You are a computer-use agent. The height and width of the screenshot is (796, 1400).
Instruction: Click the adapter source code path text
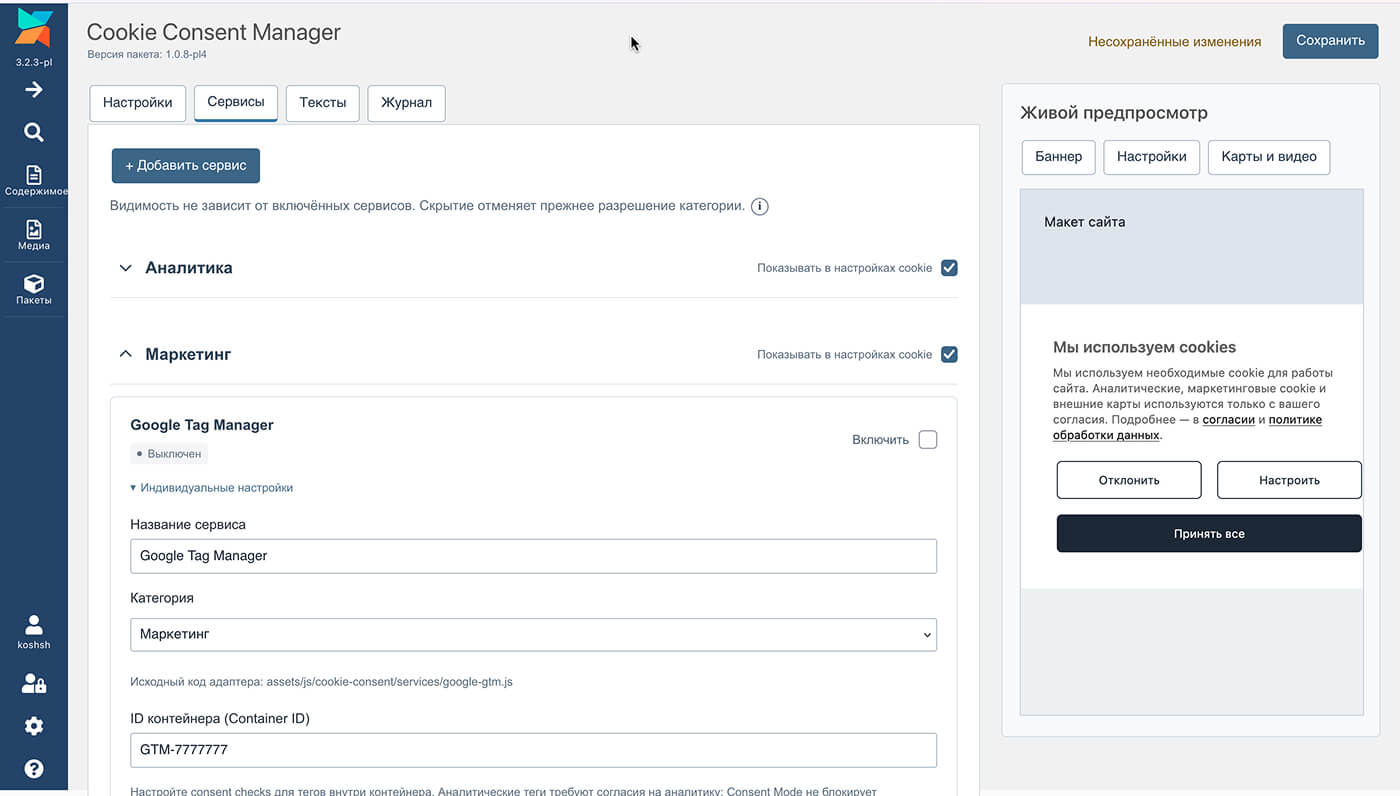[321, 682]
